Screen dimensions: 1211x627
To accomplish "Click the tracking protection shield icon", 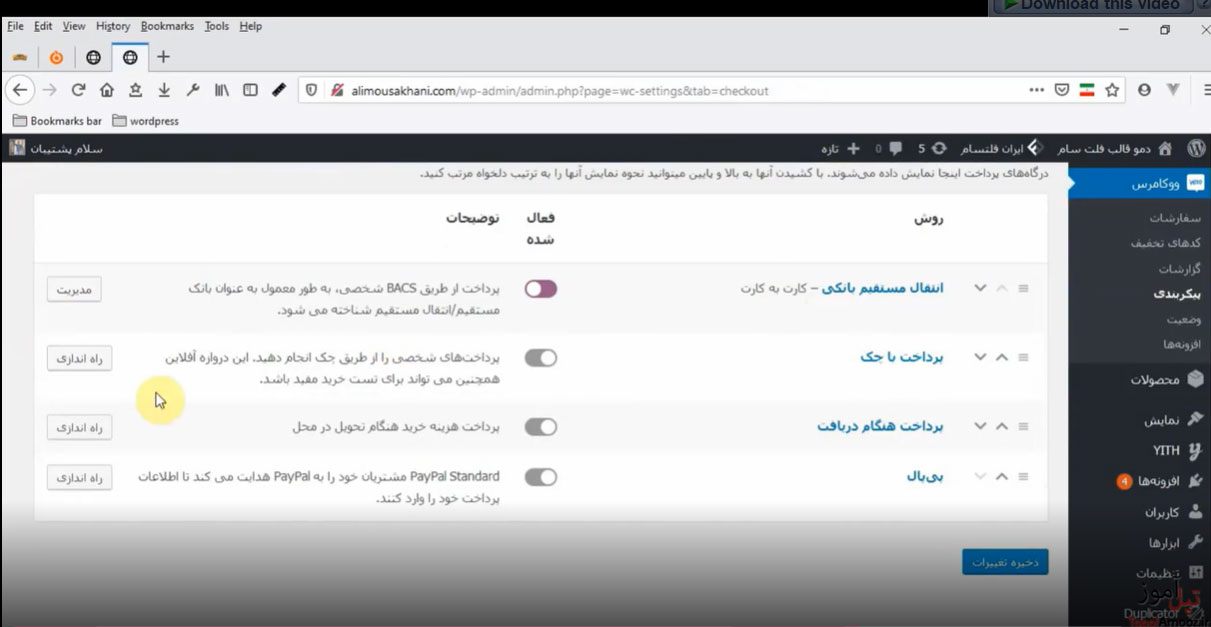I will (311, 90).
